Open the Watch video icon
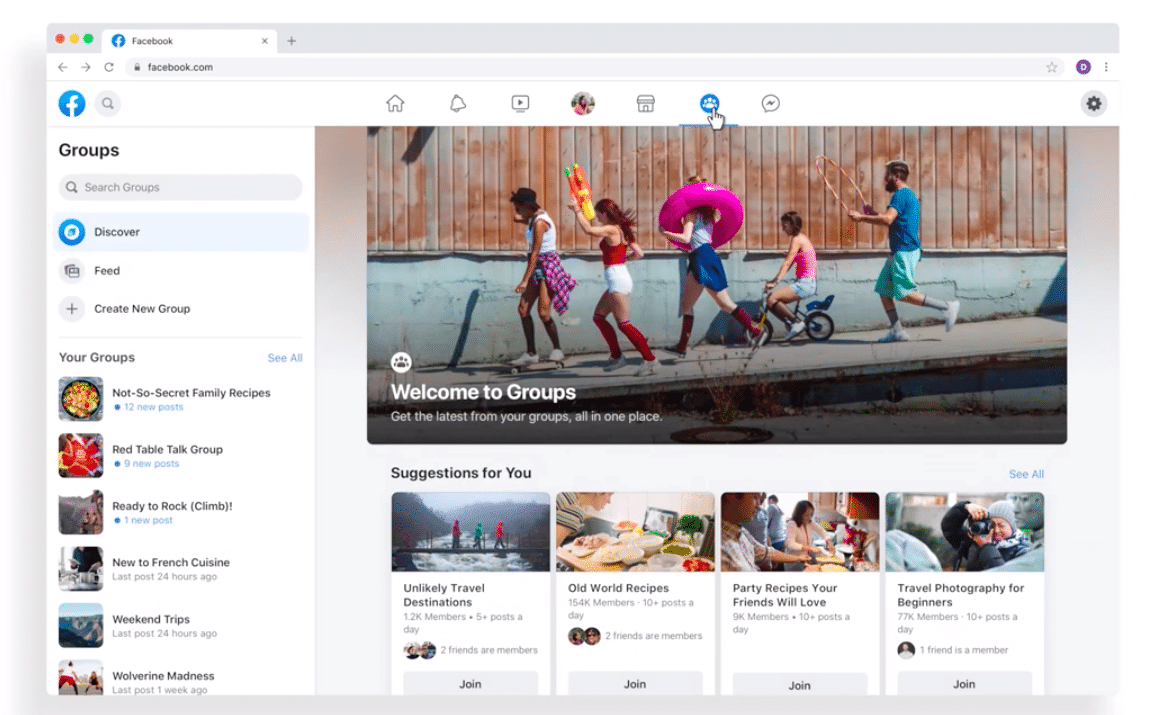Viewport: 1161px width, 715px height. coord(520,103)
